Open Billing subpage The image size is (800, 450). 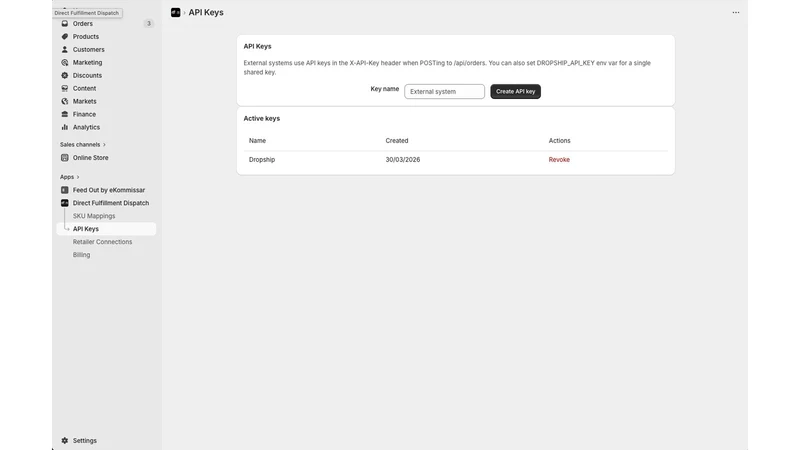tap(81, 255)
